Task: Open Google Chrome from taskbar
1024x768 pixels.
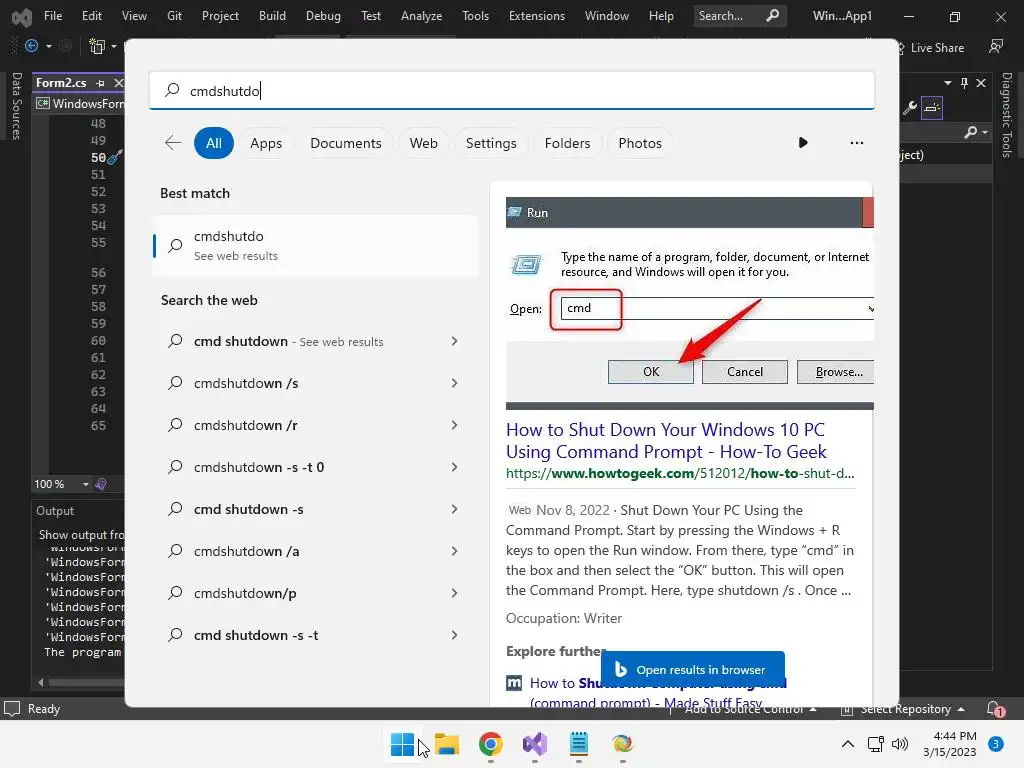Action: [490, 744]
